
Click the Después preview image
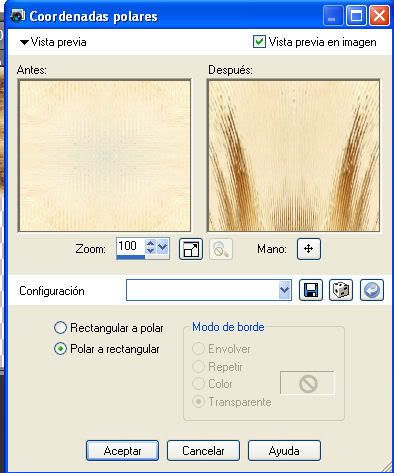(293, 155)
